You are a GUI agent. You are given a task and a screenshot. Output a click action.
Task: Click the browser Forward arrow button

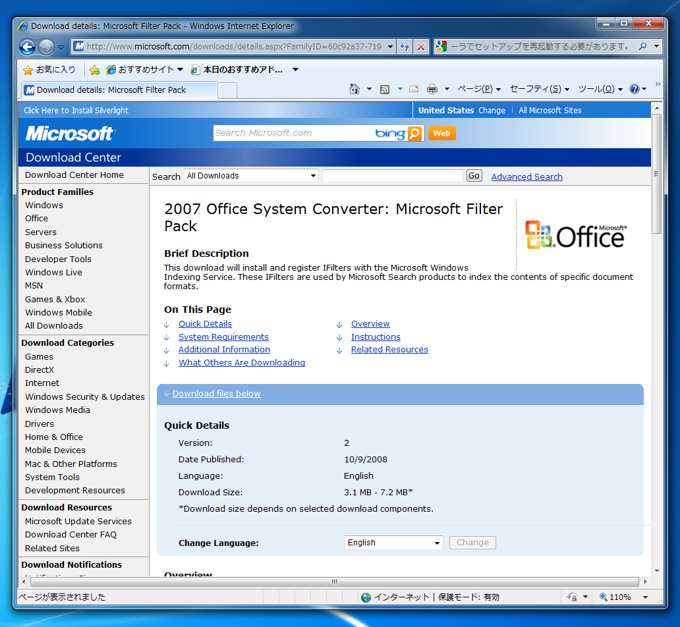tap(46, 46)
